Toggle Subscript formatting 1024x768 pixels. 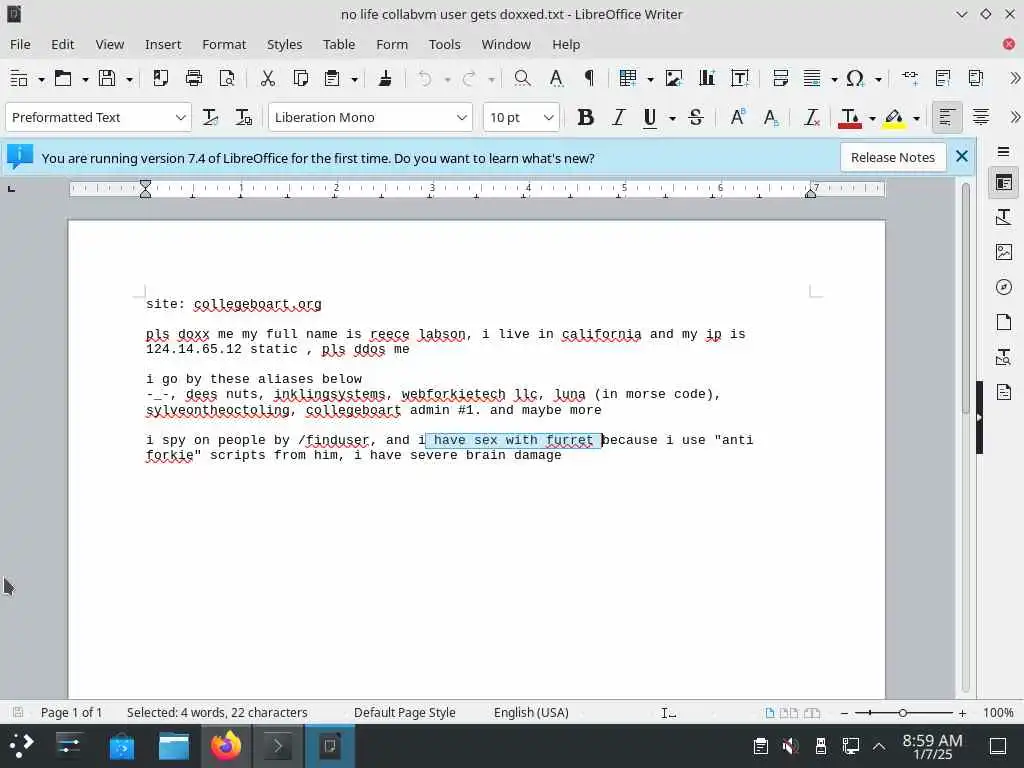pos(771,118)
